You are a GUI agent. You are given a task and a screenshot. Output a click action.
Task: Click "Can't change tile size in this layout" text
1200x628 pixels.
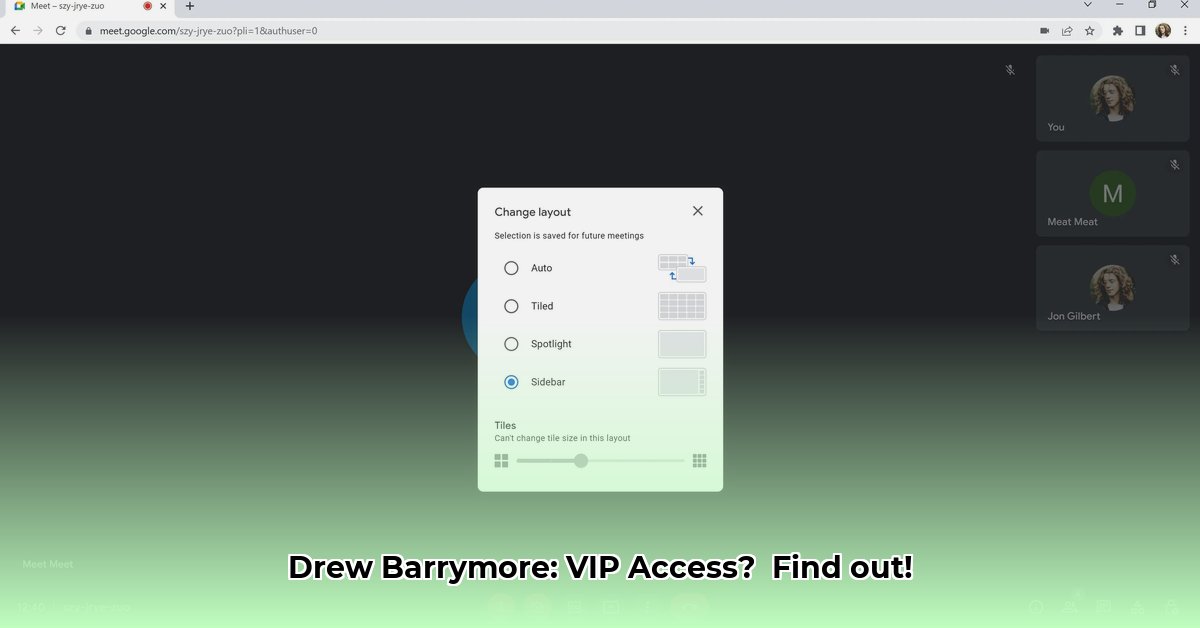click(x=562, y=438)
